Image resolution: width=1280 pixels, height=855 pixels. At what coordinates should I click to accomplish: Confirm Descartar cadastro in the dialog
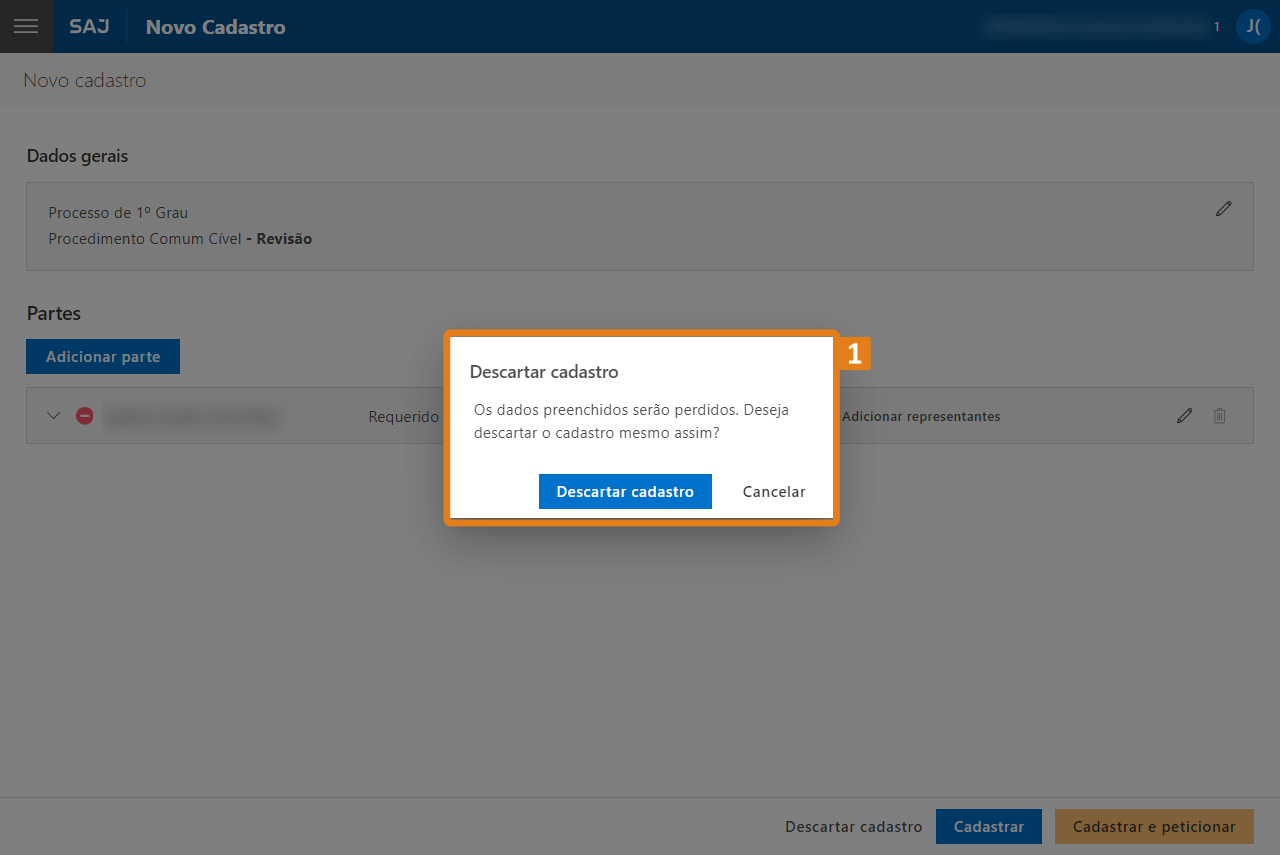point(625,491)
